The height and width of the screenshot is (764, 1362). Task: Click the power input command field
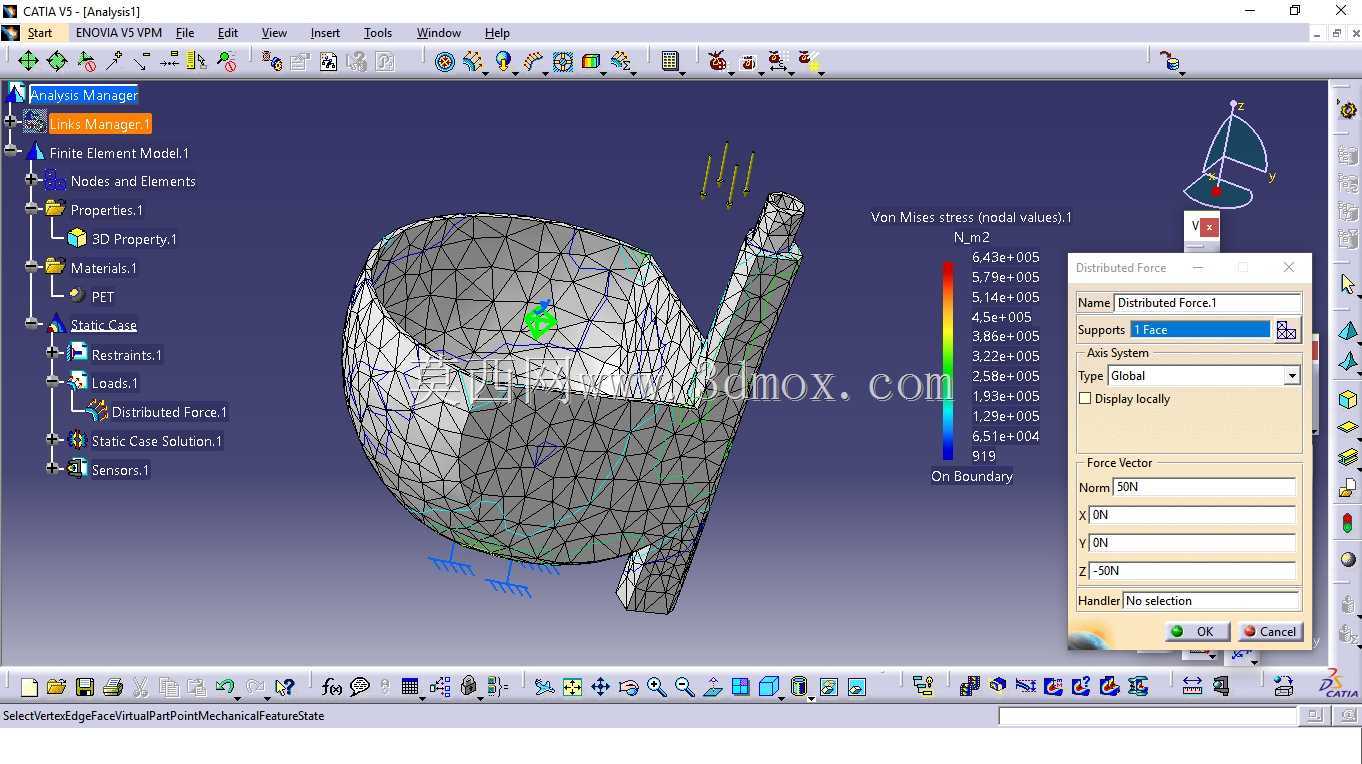click(x=1147, y=716)
